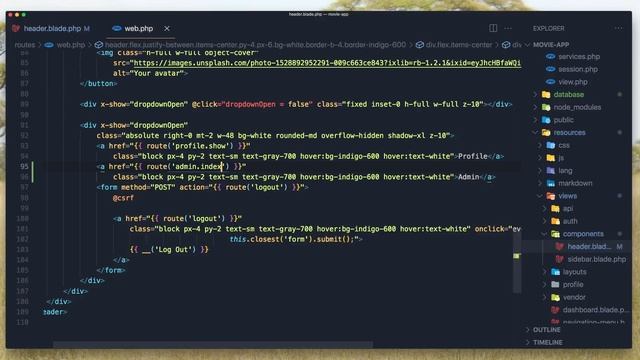This screenshot has height=360, width=640.
Task: Click the PHP icon on web.php tab
Action: tap(117, 29)
